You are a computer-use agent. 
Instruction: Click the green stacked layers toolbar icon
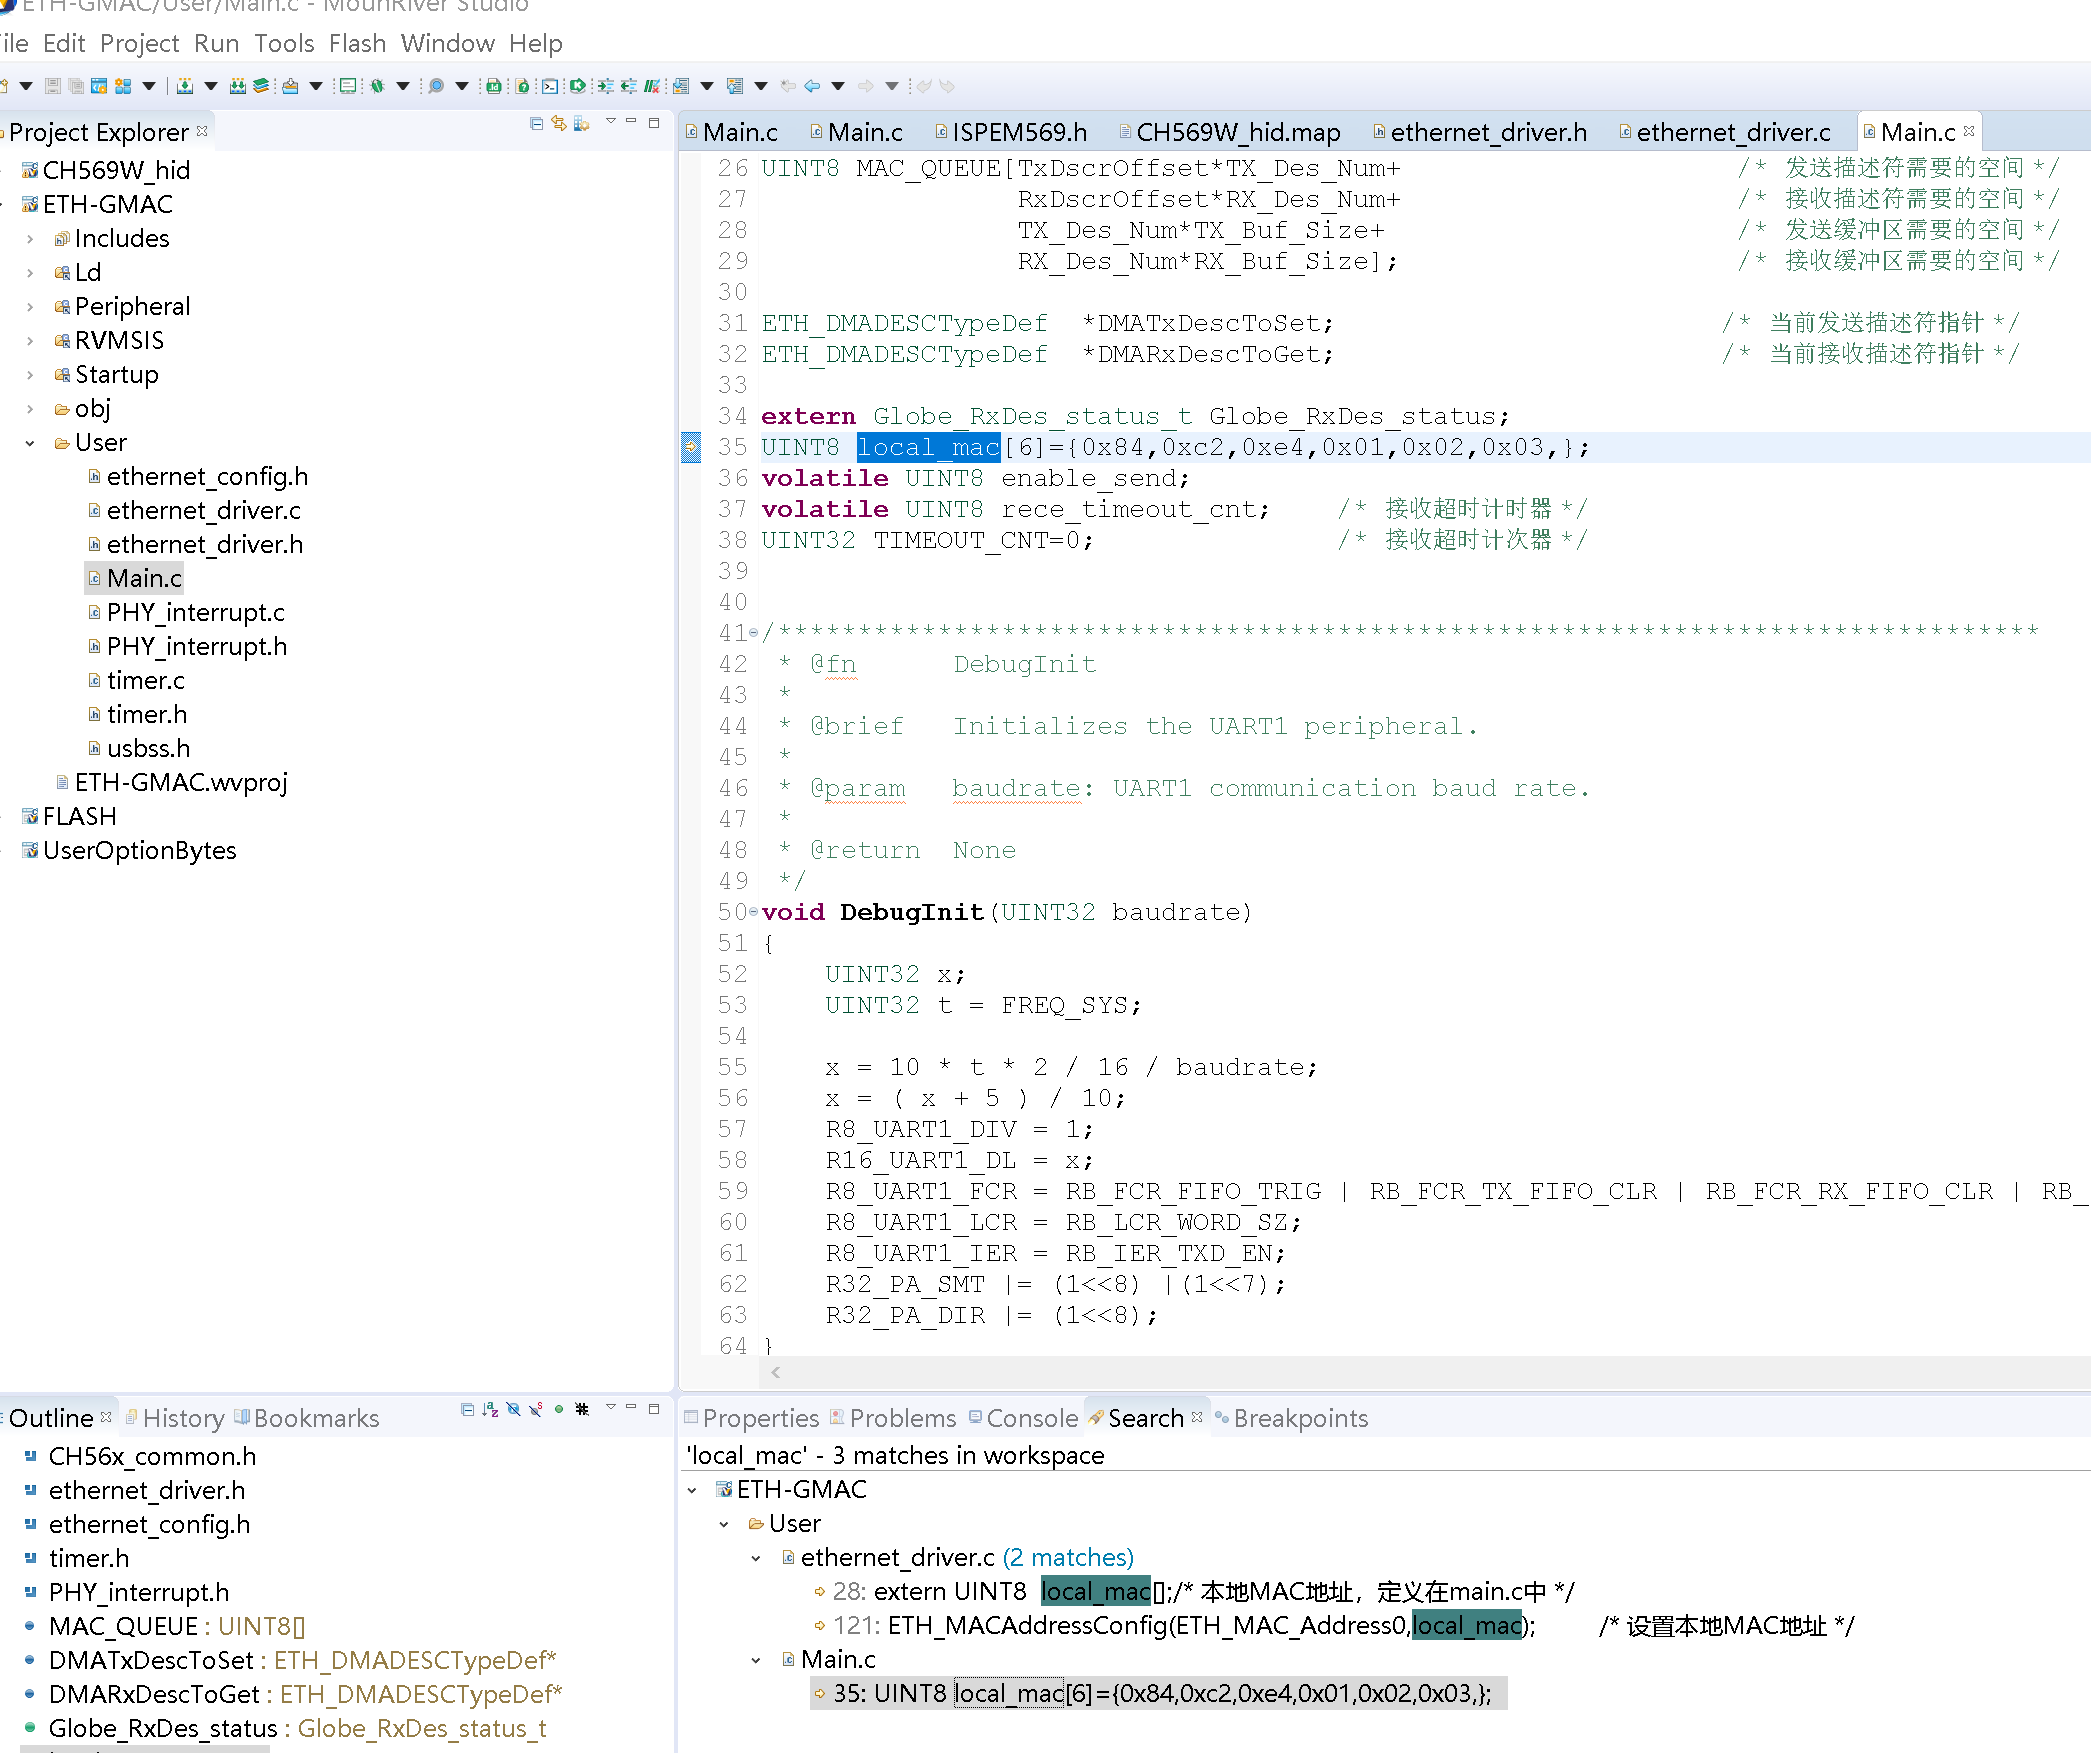tap(261, 86)
